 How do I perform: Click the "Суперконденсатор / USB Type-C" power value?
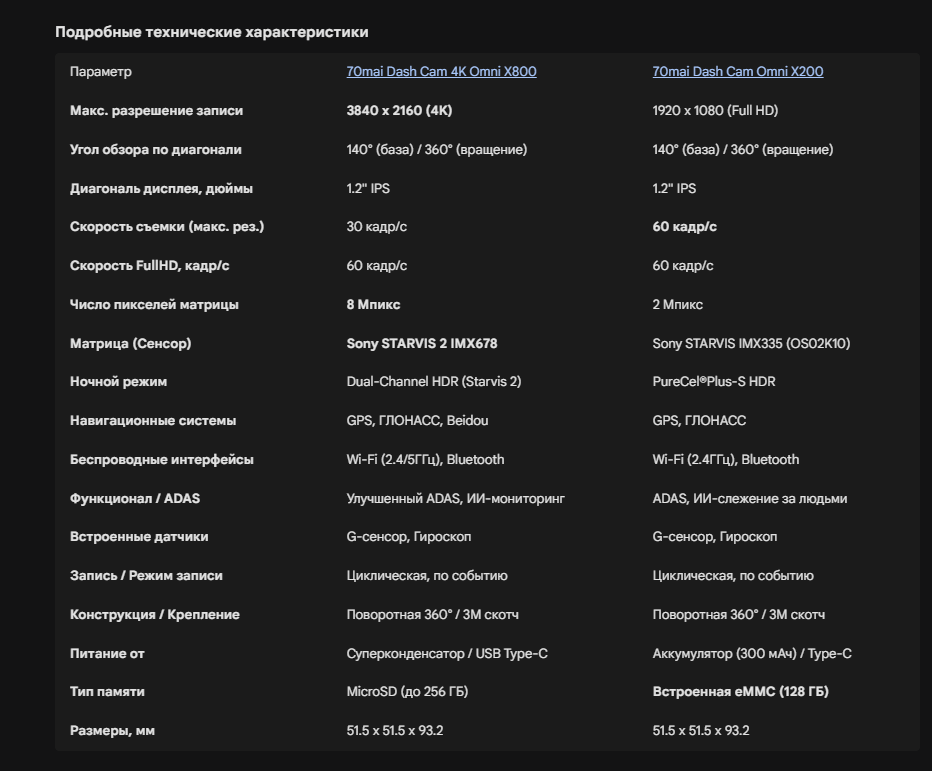(x=447, y=653)
